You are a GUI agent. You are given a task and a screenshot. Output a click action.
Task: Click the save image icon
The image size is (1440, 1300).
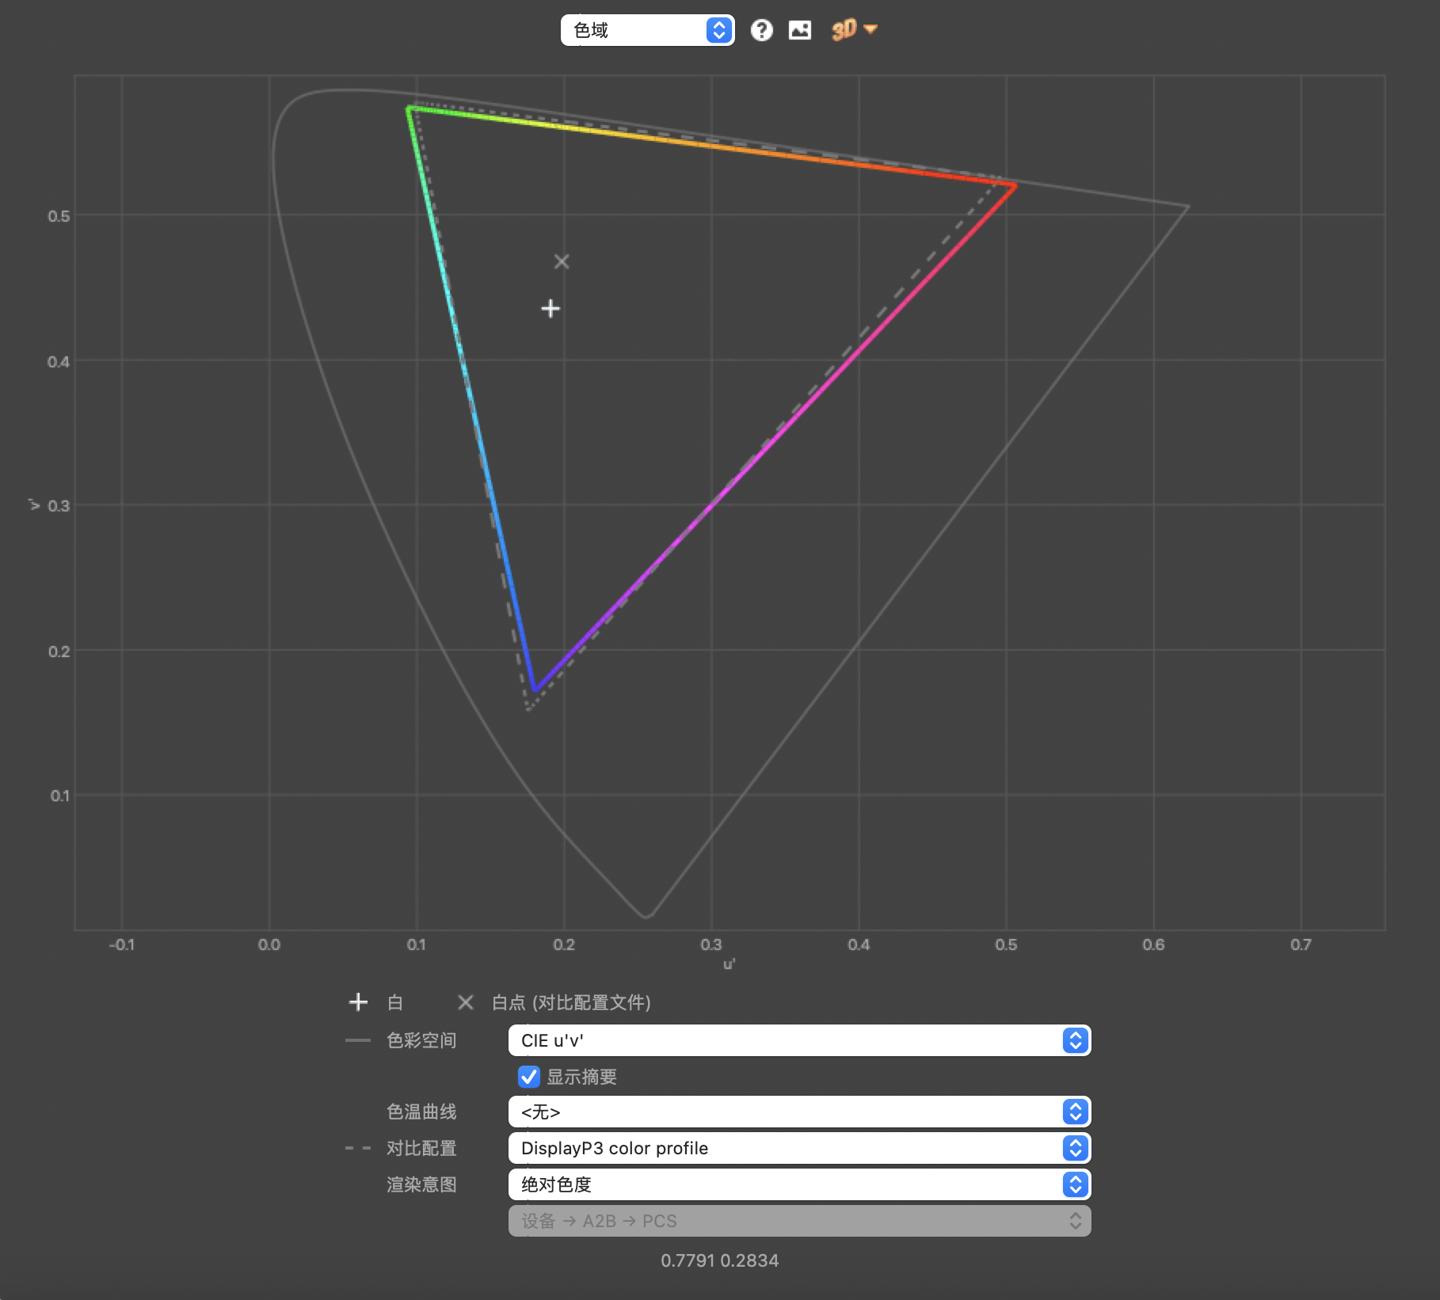(x=800, y=30)
